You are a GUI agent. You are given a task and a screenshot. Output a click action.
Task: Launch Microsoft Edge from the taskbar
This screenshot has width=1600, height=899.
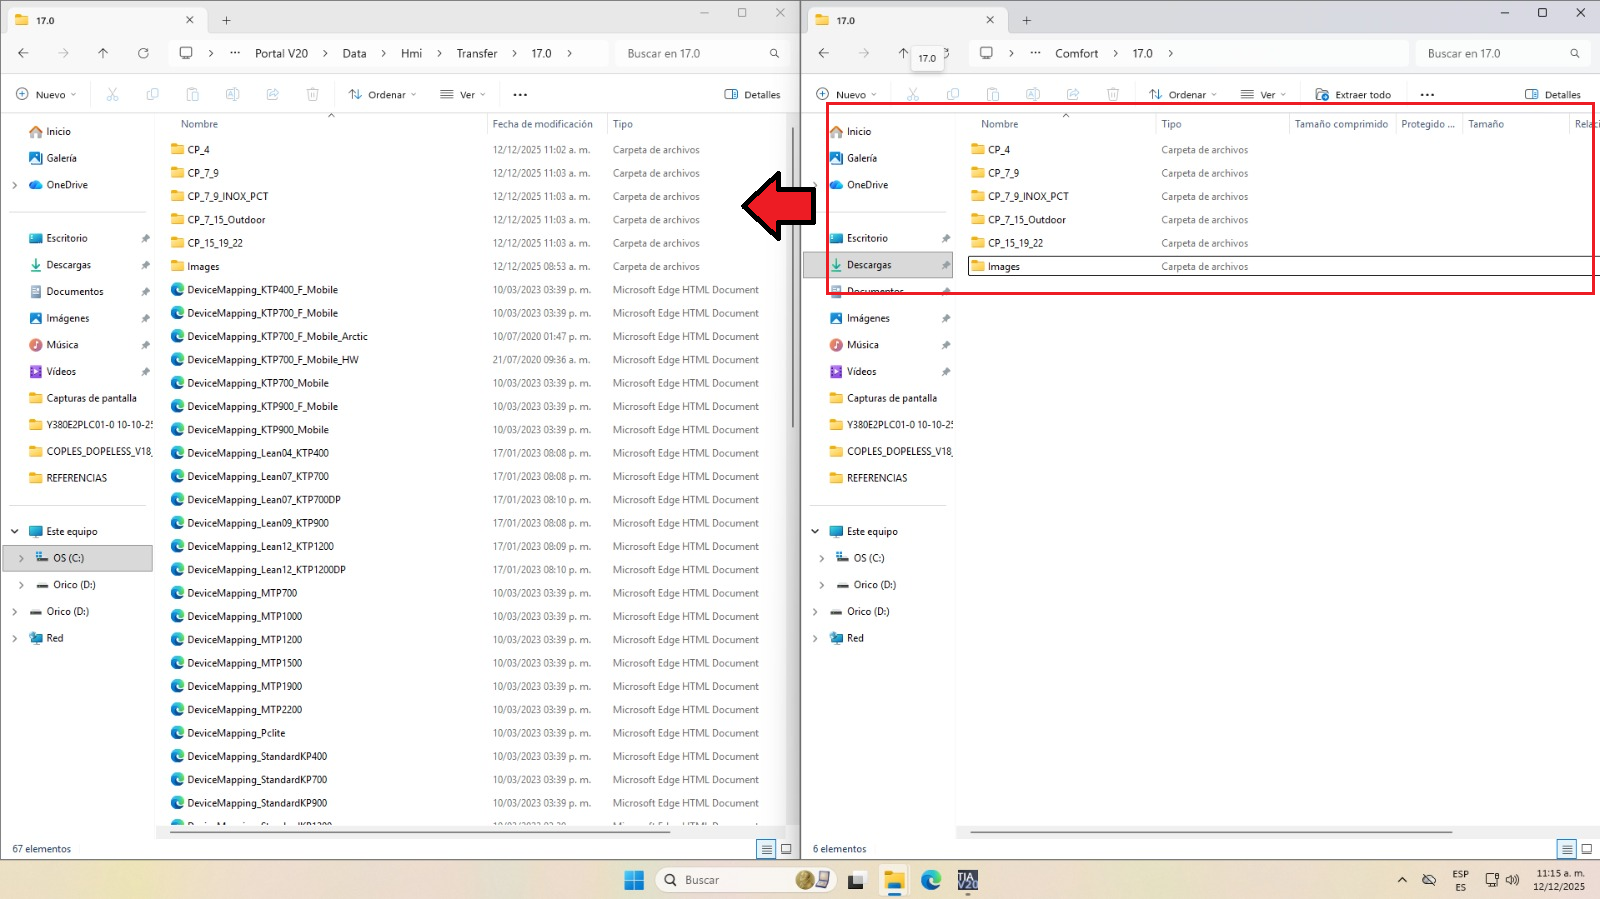click(931, 880)
